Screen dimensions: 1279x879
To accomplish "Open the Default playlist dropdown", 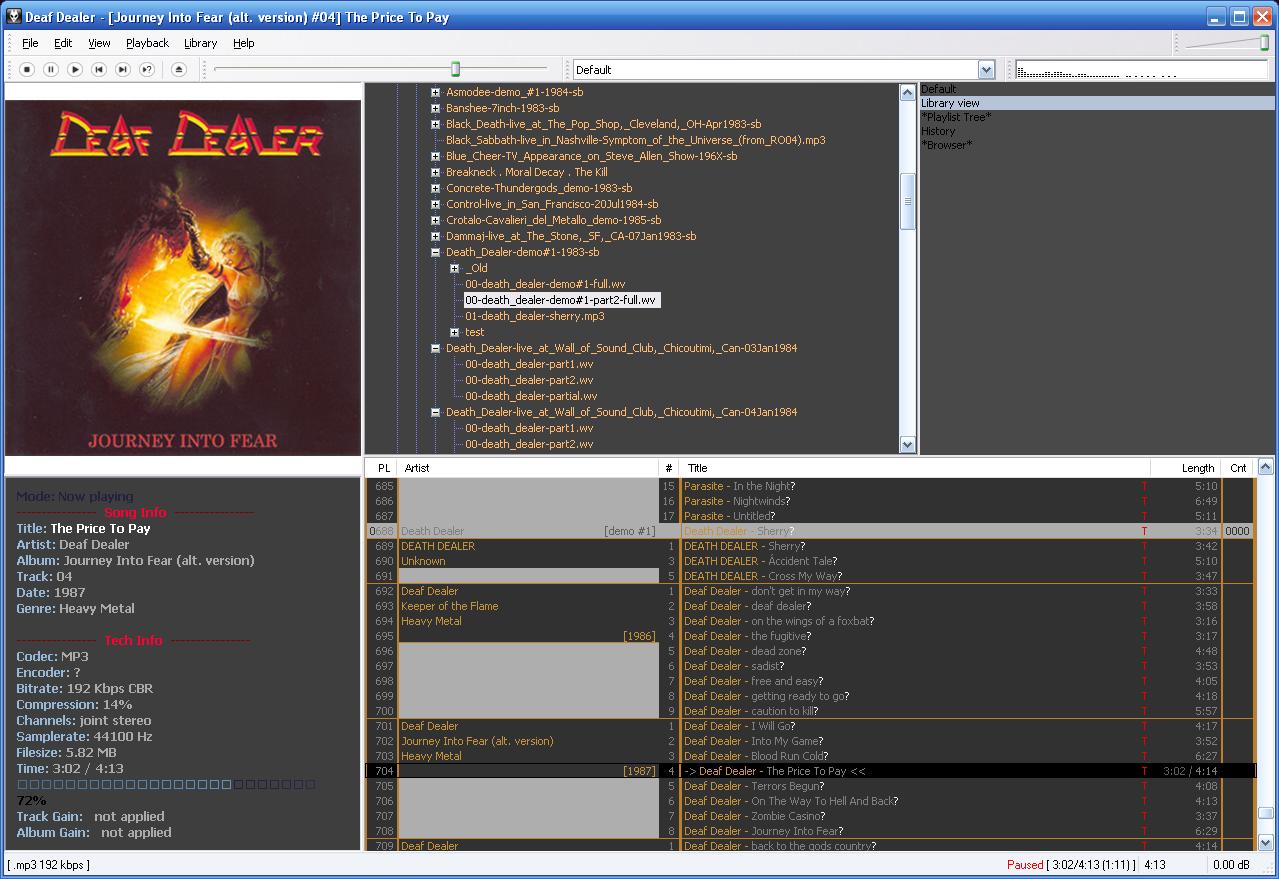I will [986, 70].
